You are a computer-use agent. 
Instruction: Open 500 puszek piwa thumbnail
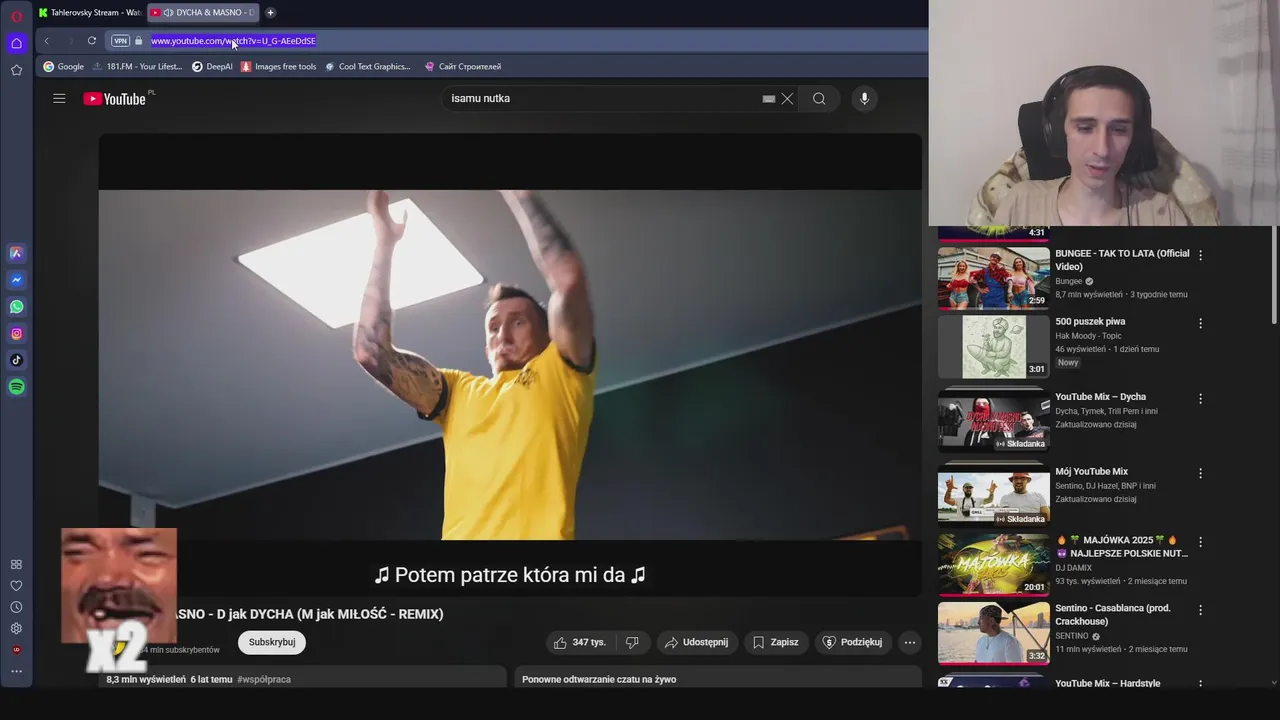point(994,346)
